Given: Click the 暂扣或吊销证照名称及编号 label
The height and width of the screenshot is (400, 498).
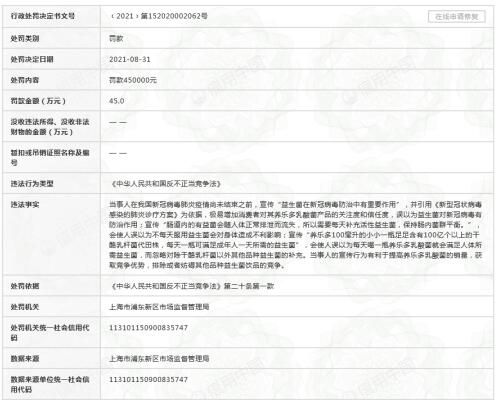Looking at the screenshot, I should pyautogui.click(x=50, y=158).
